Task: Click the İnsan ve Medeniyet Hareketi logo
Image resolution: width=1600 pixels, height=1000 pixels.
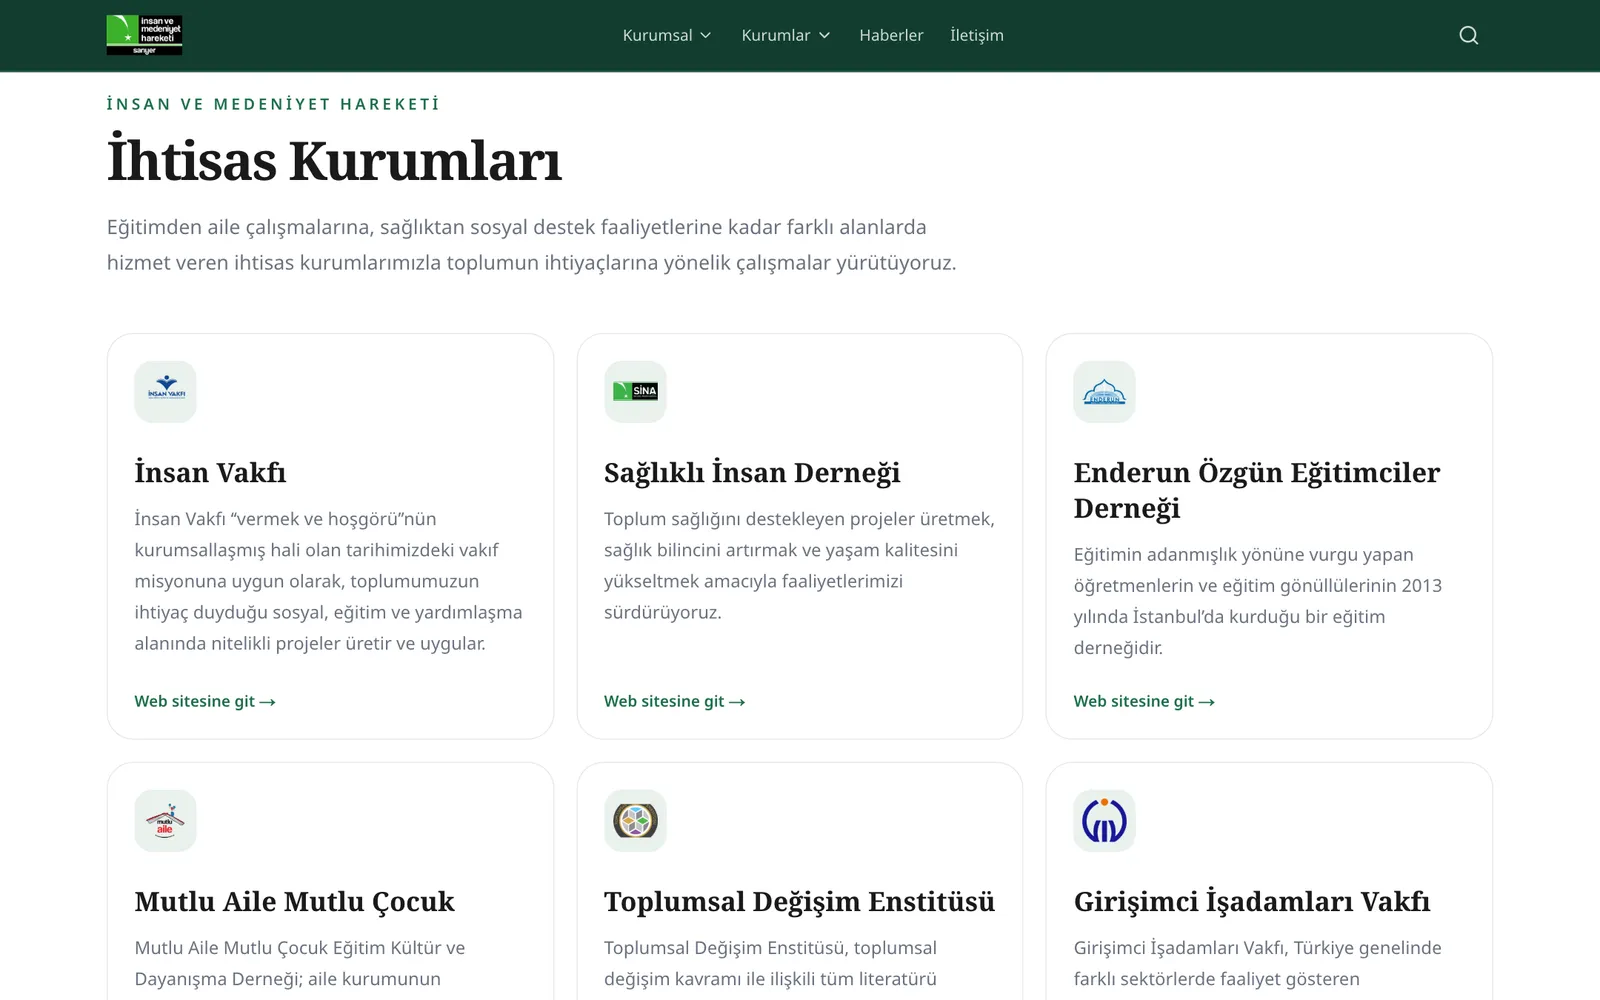Action: pos(144,35)
